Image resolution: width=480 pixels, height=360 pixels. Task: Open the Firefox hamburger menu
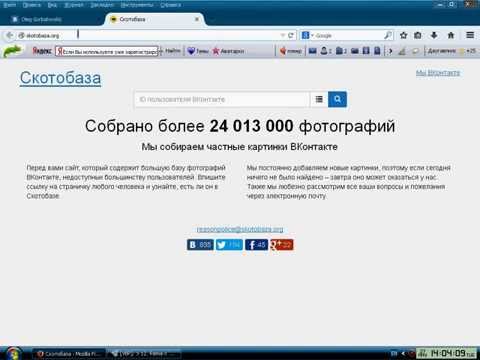pos(470,35)
